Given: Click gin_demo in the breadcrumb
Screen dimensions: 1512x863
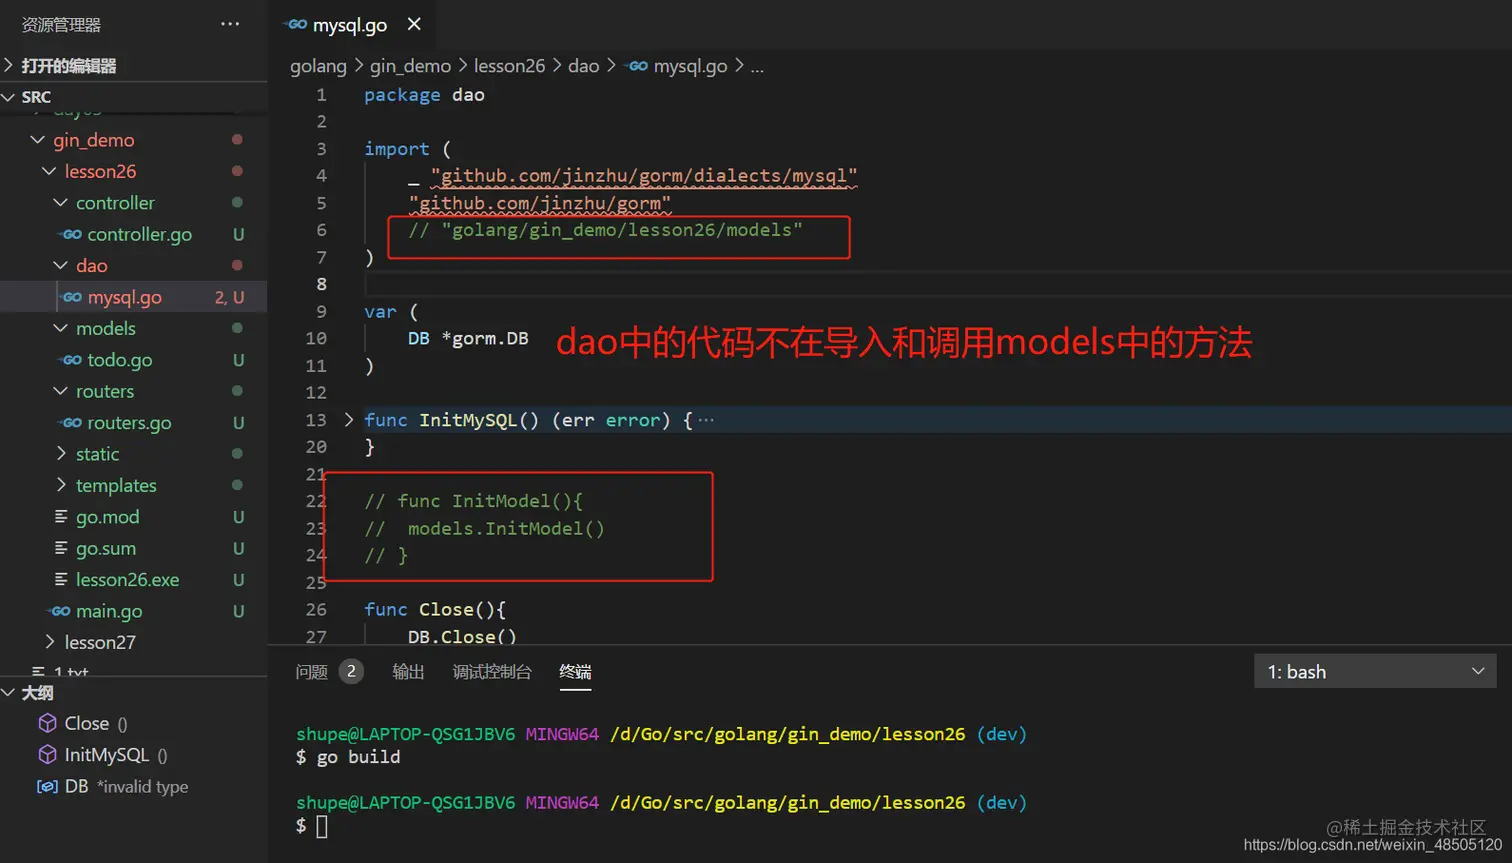Looking at the screenshot, I should pyautogui.click(x=410, y=66).
